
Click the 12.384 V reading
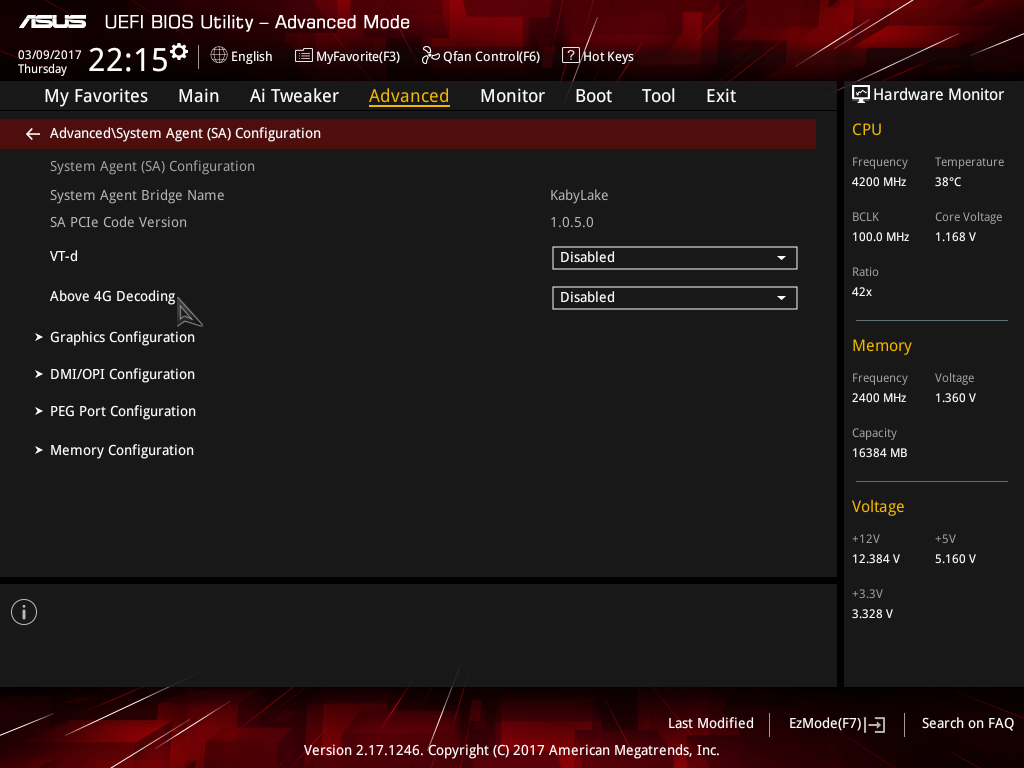[875, 559]
